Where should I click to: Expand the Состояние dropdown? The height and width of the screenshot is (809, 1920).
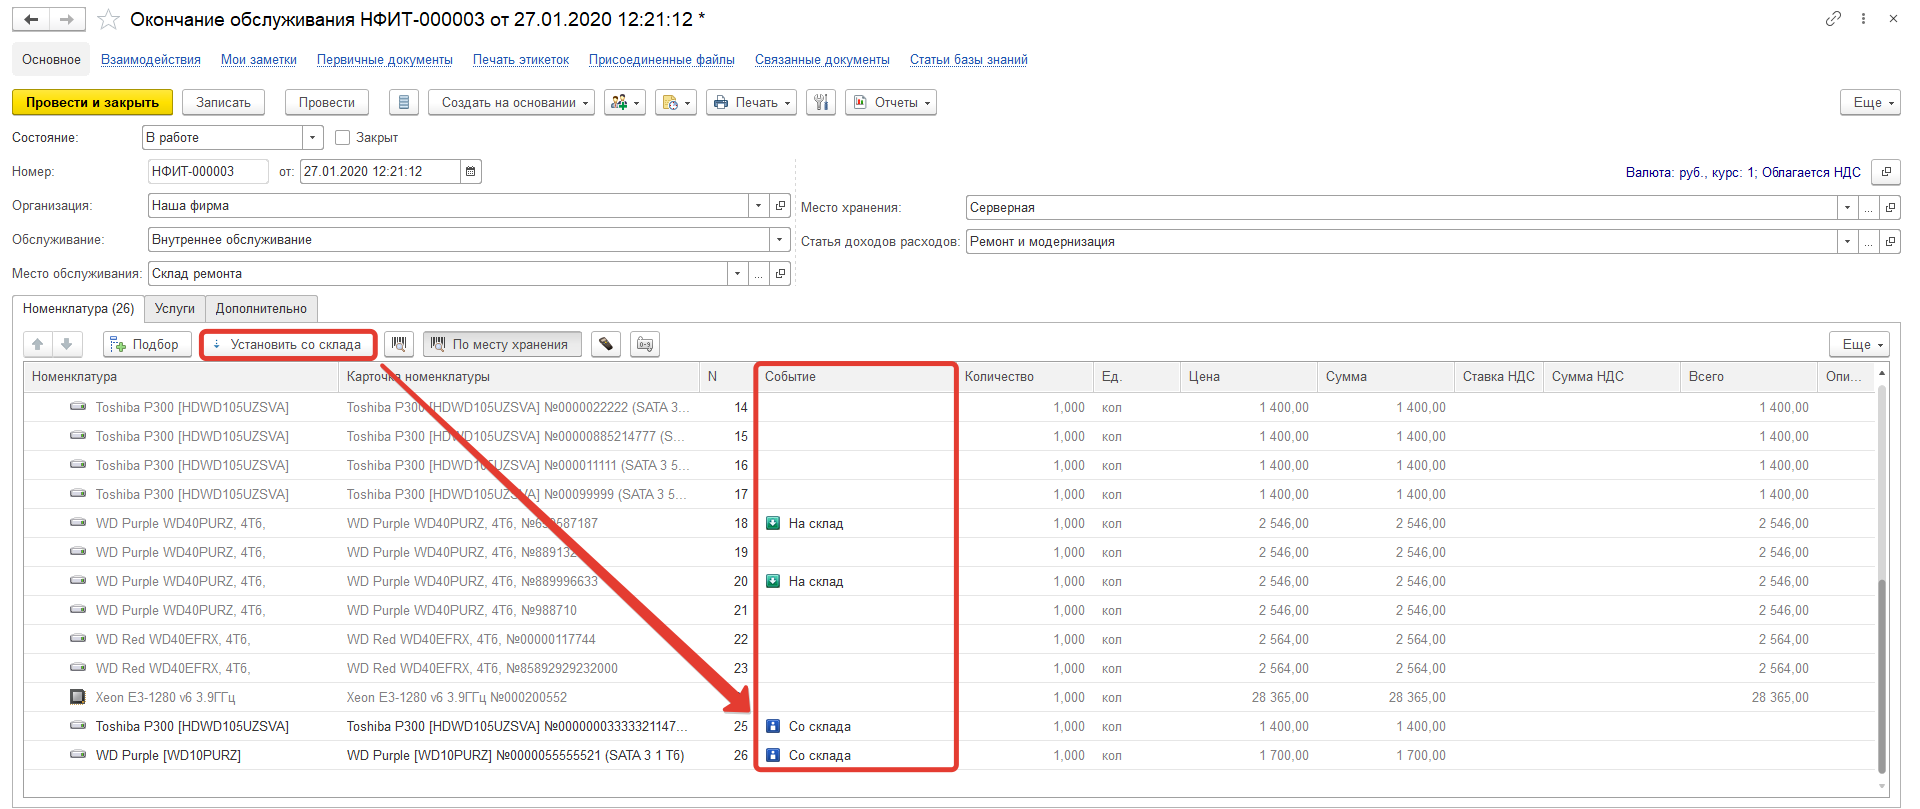[x=312, y=138]
